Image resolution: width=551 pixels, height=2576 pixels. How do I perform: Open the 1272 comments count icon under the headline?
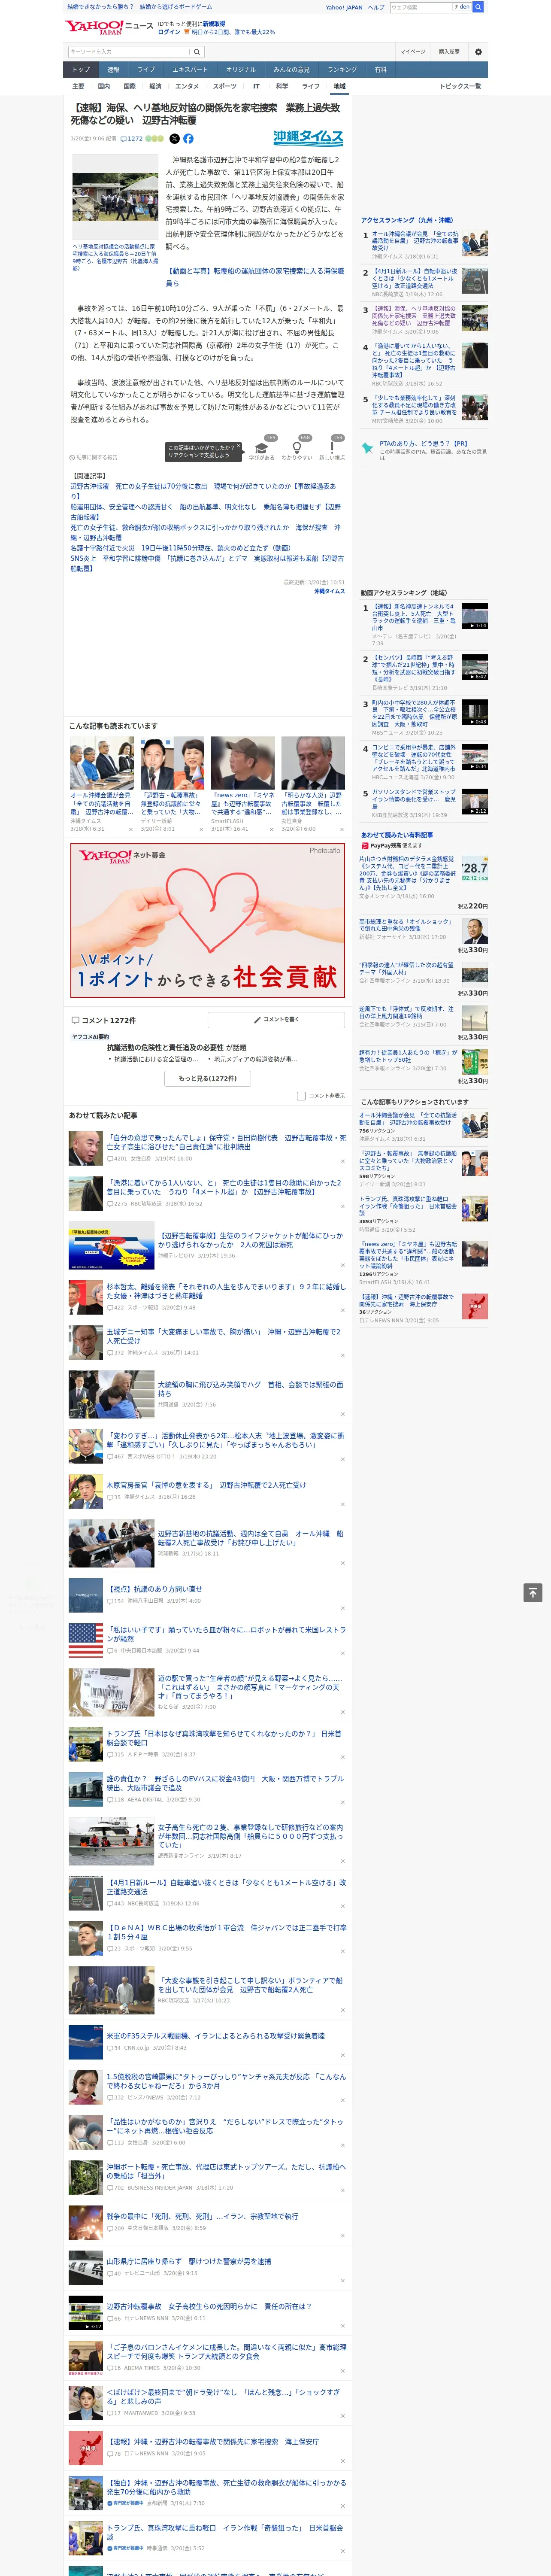click(x=133, y=139)
